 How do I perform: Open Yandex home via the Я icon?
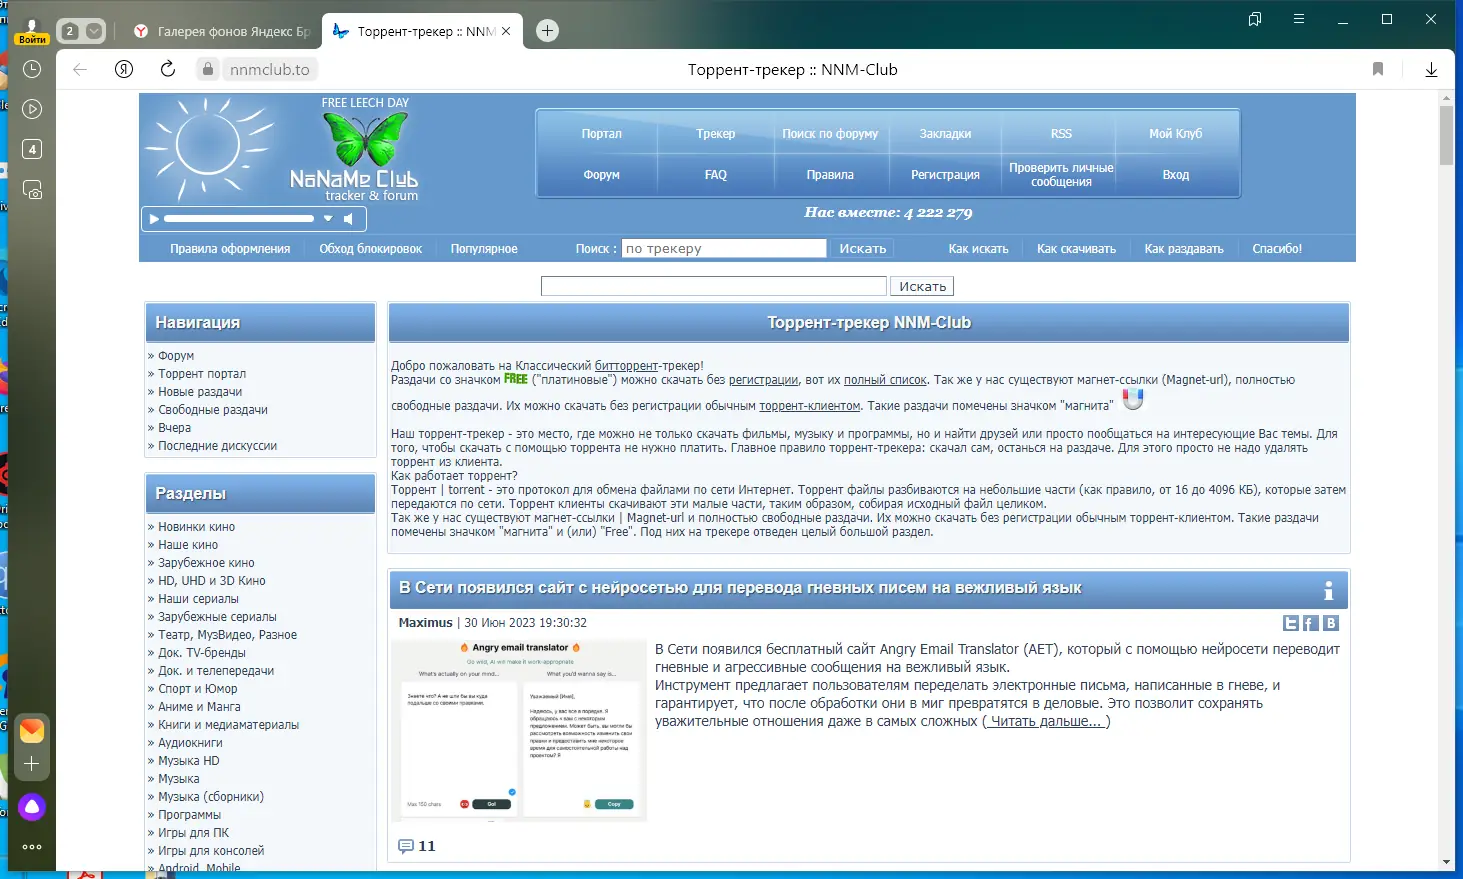(x=124, y=69)
